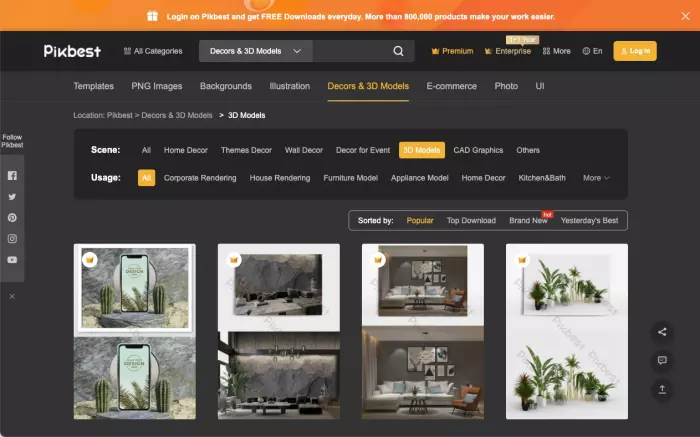Expand the Decors & 3D Models search dropdown
Screen dimensions: 700x437
point(256,51)
